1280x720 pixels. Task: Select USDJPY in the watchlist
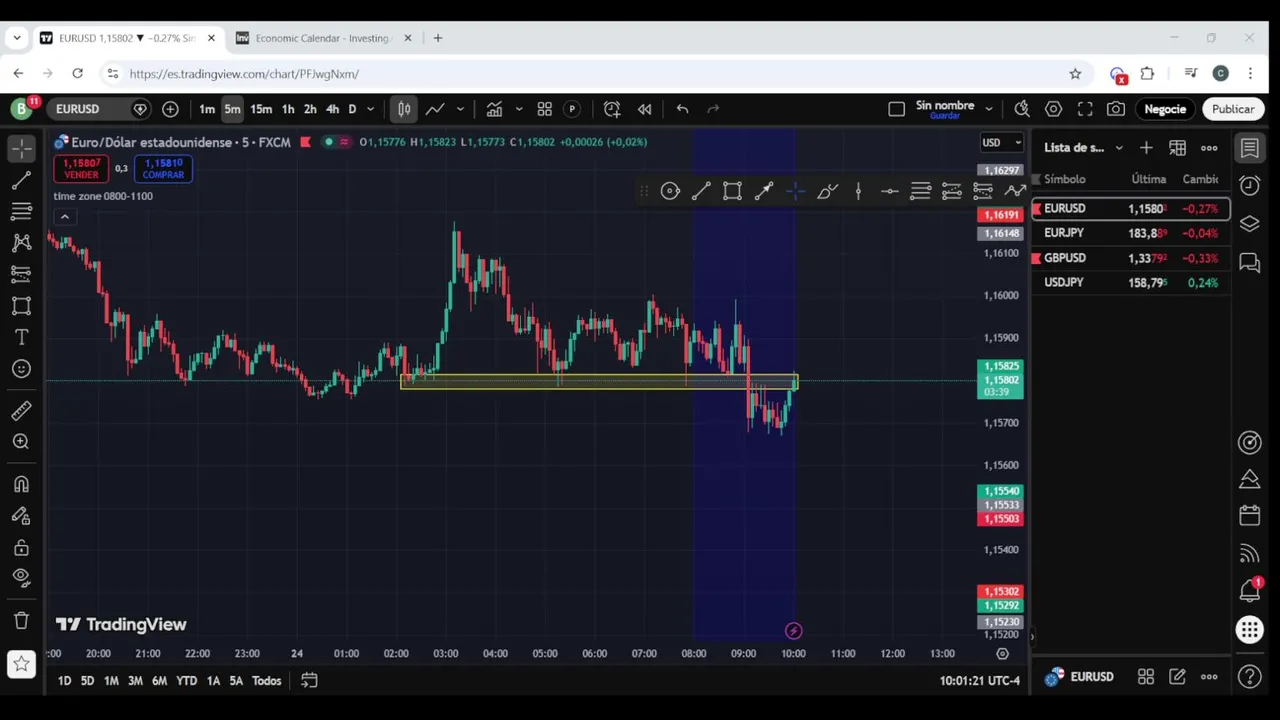point(1131,283)
